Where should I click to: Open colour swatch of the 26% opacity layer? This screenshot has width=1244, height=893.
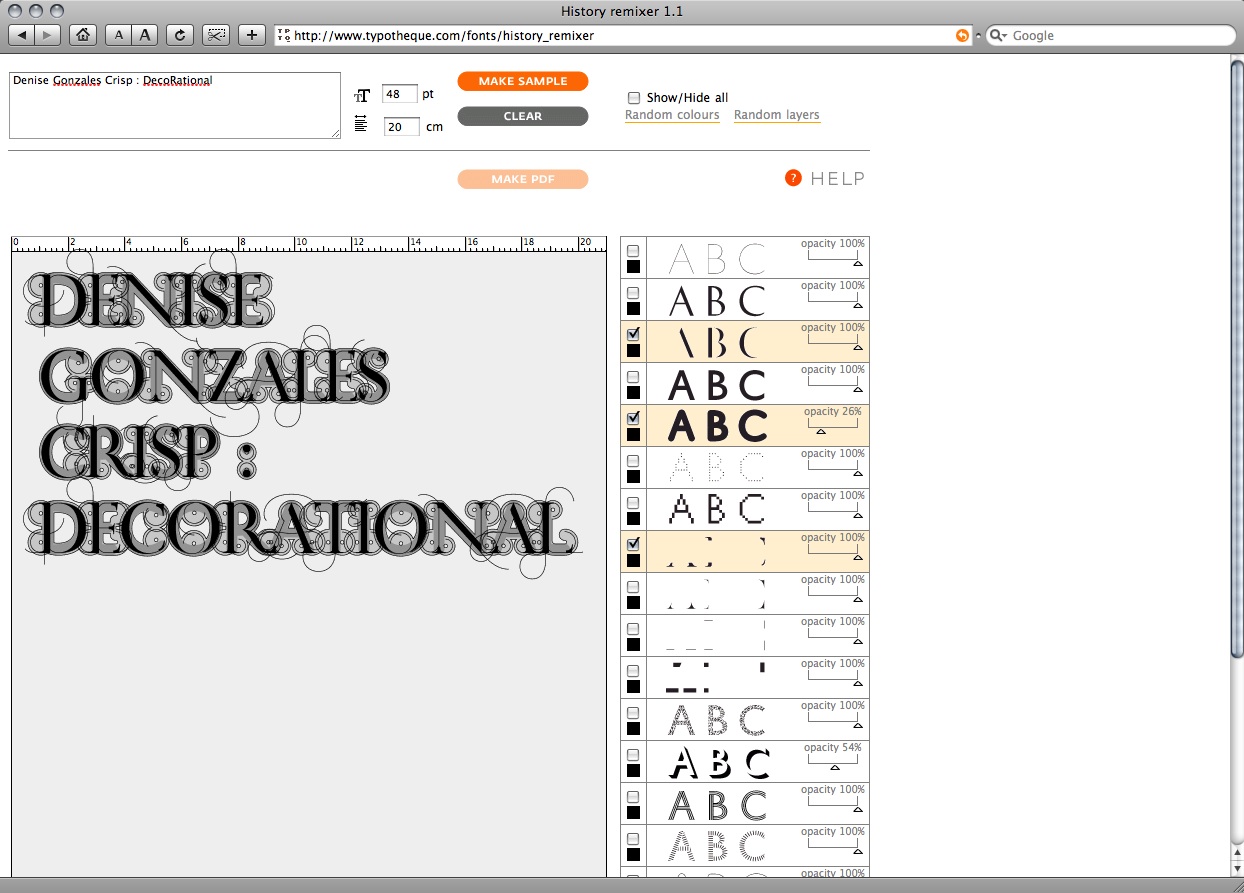pos(633,435)
